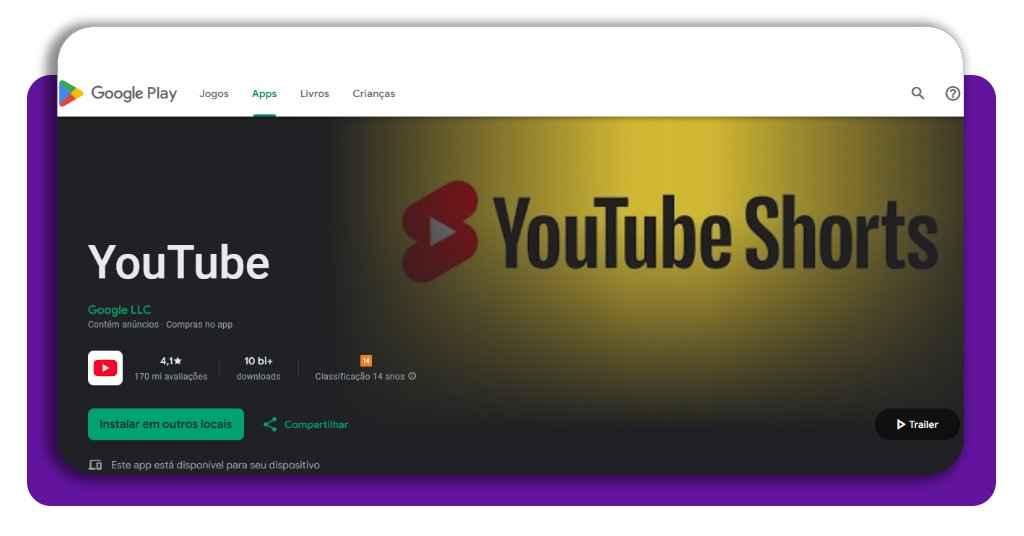Click the 4,1 star rating value
Viewport: 1024px width, 536px height.
pos(171,360)
